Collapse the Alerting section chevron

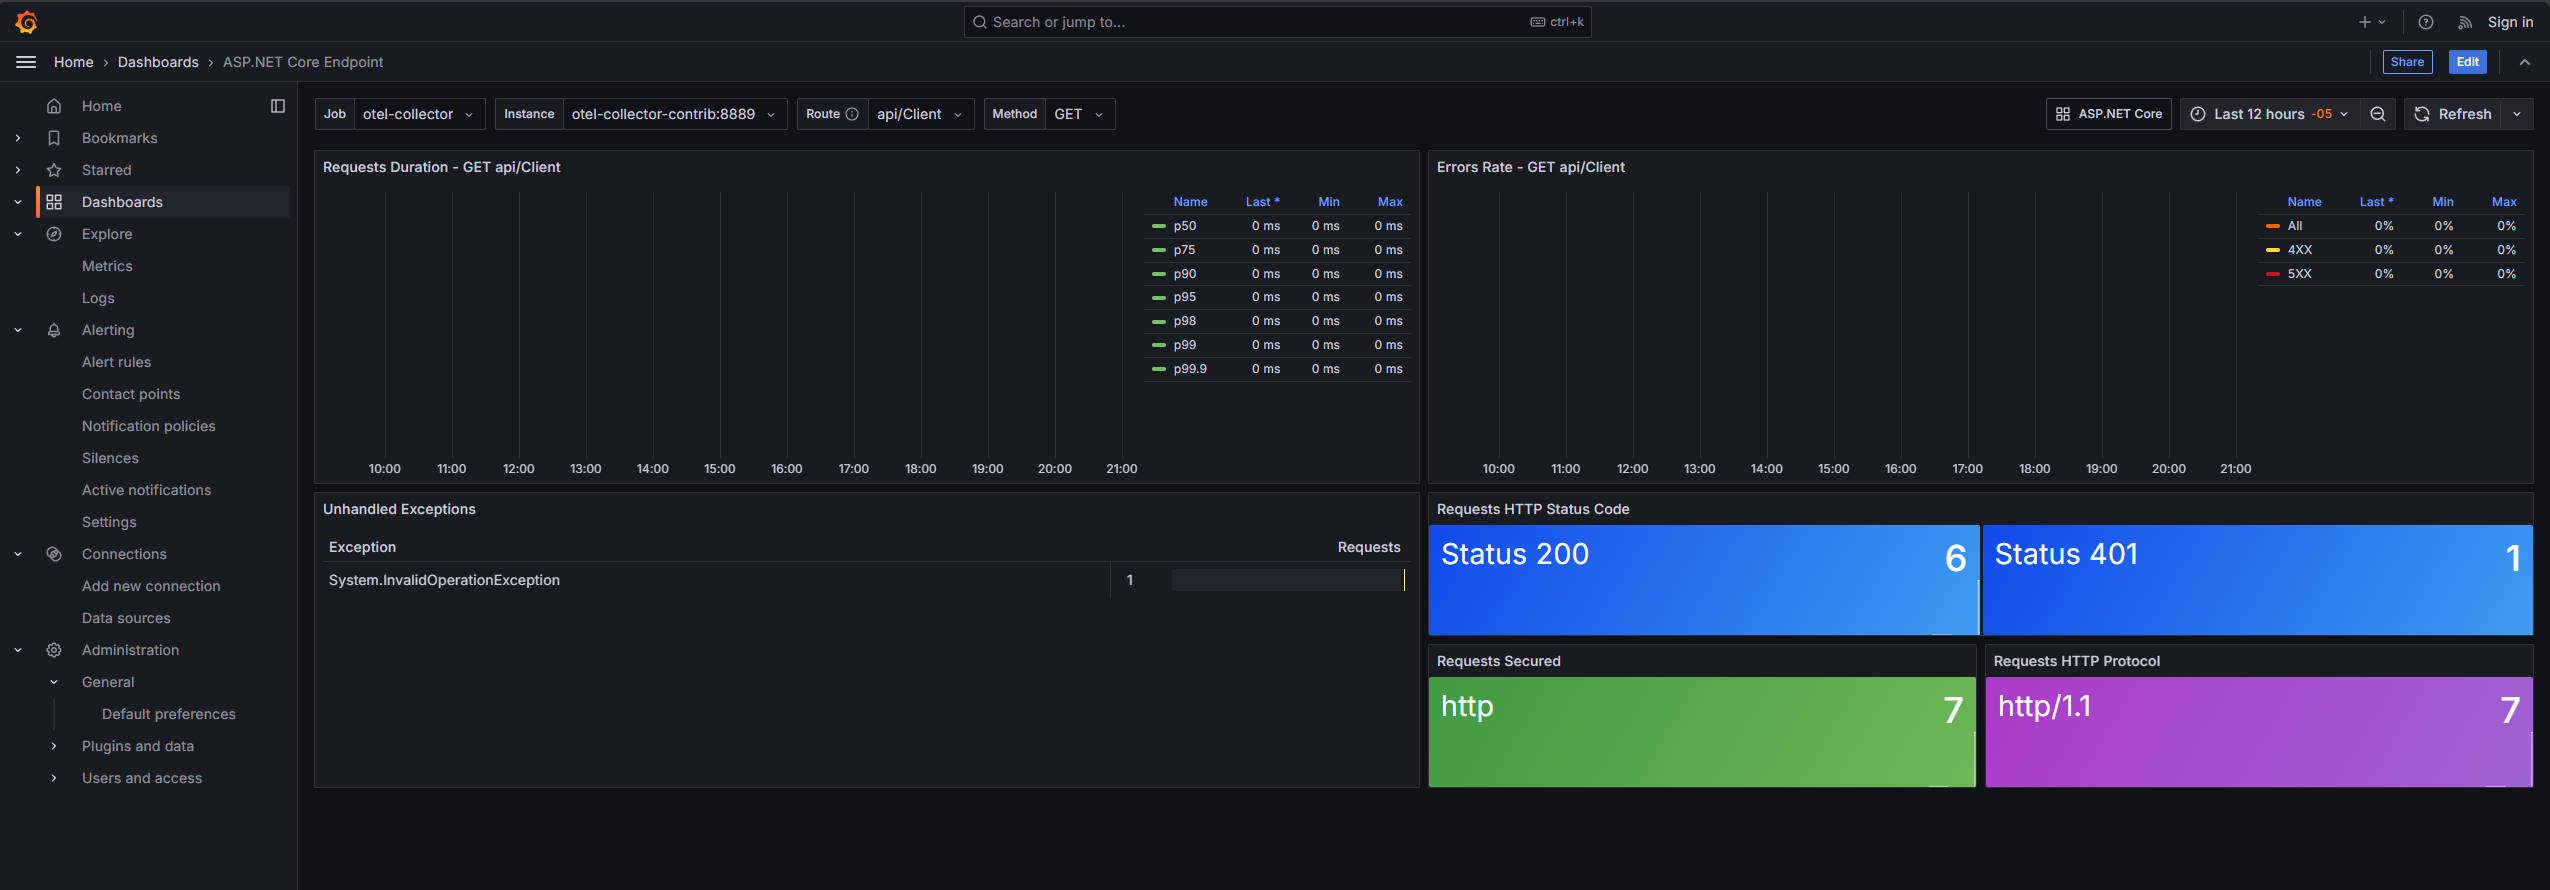pyautogui.click(x=18, y=330)
